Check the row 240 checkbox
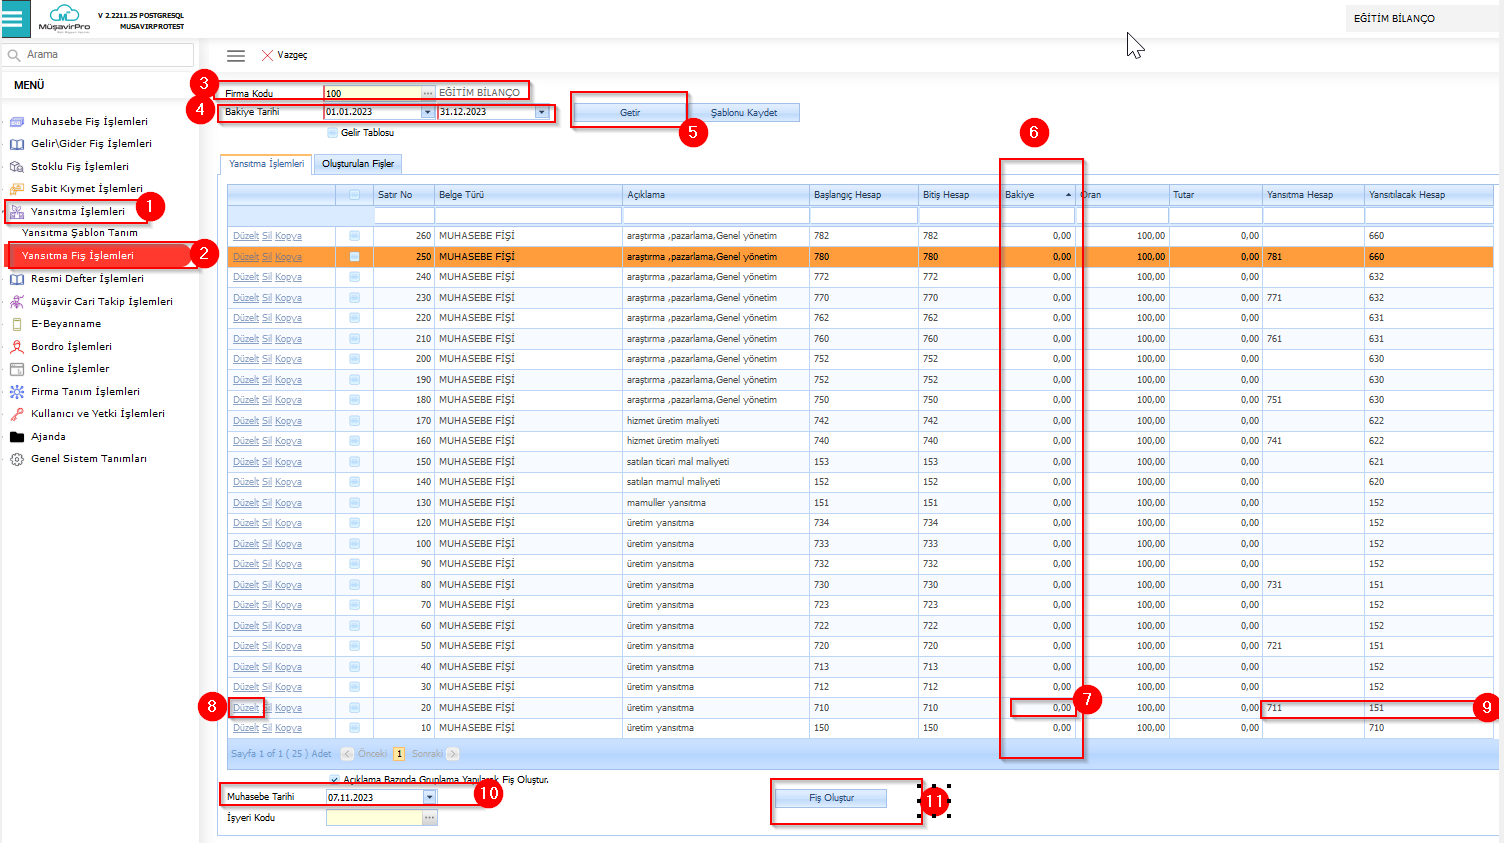The height and width of the screenshot is (843, 1504). point(354,277)
